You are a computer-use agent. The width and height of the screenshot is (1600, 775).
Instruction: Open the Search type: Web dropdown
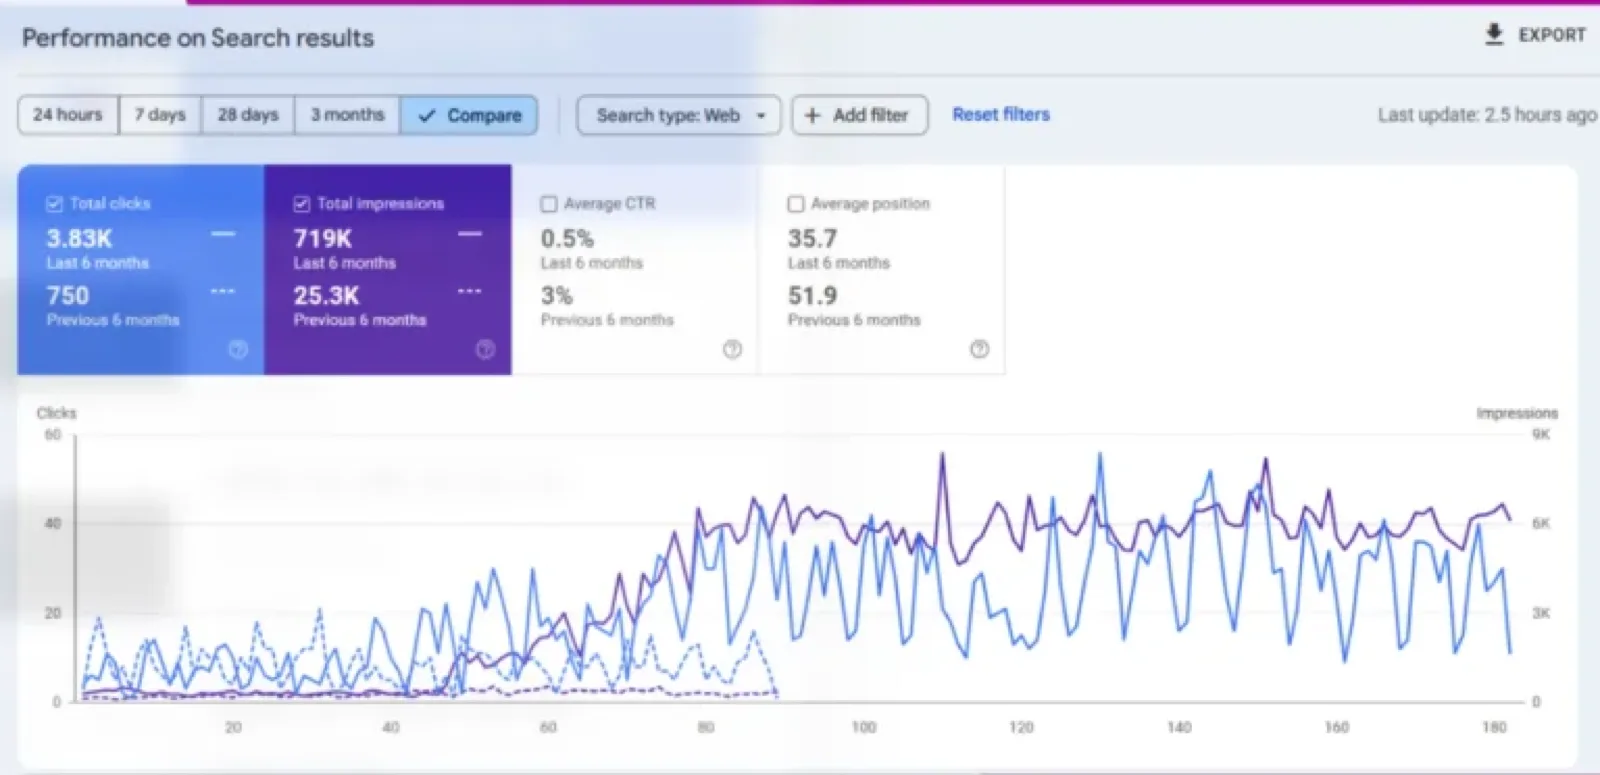coord(678,115)
